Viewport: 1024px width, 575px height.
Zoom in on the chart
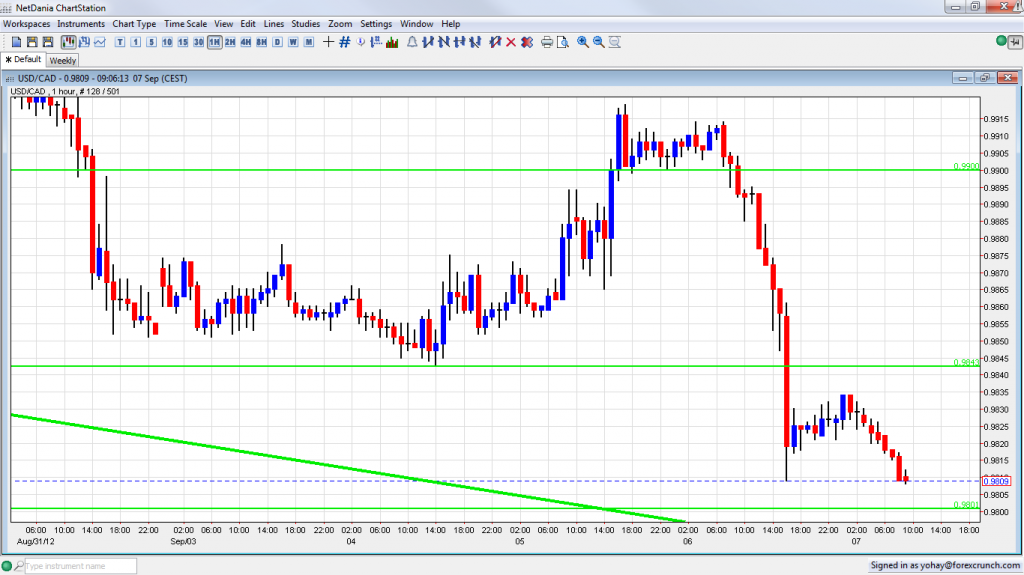pyautogui.click(x=583, y=42)
